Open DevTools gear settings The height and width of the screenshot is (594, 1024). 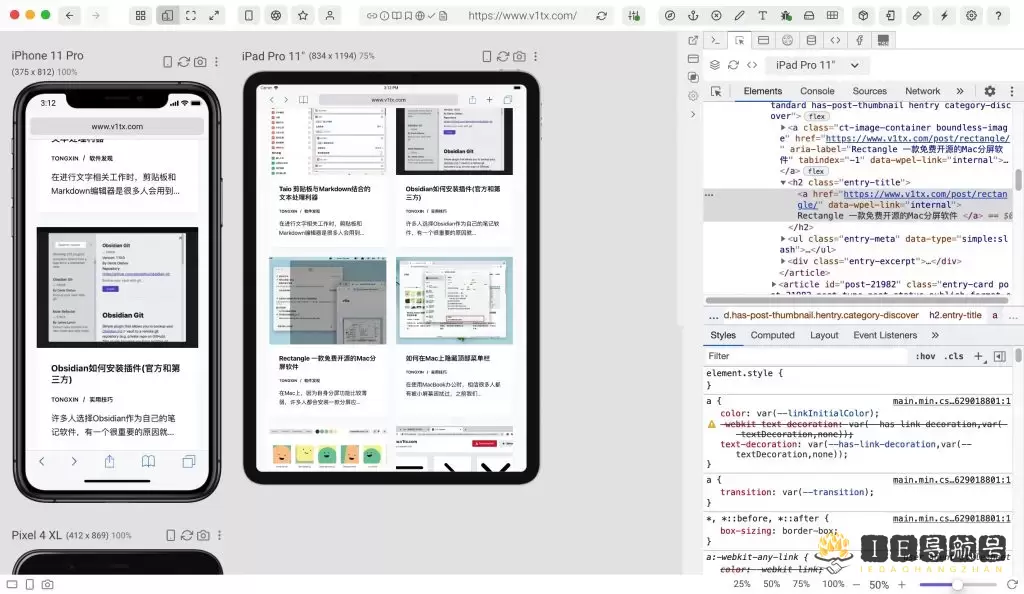[990, 91]
